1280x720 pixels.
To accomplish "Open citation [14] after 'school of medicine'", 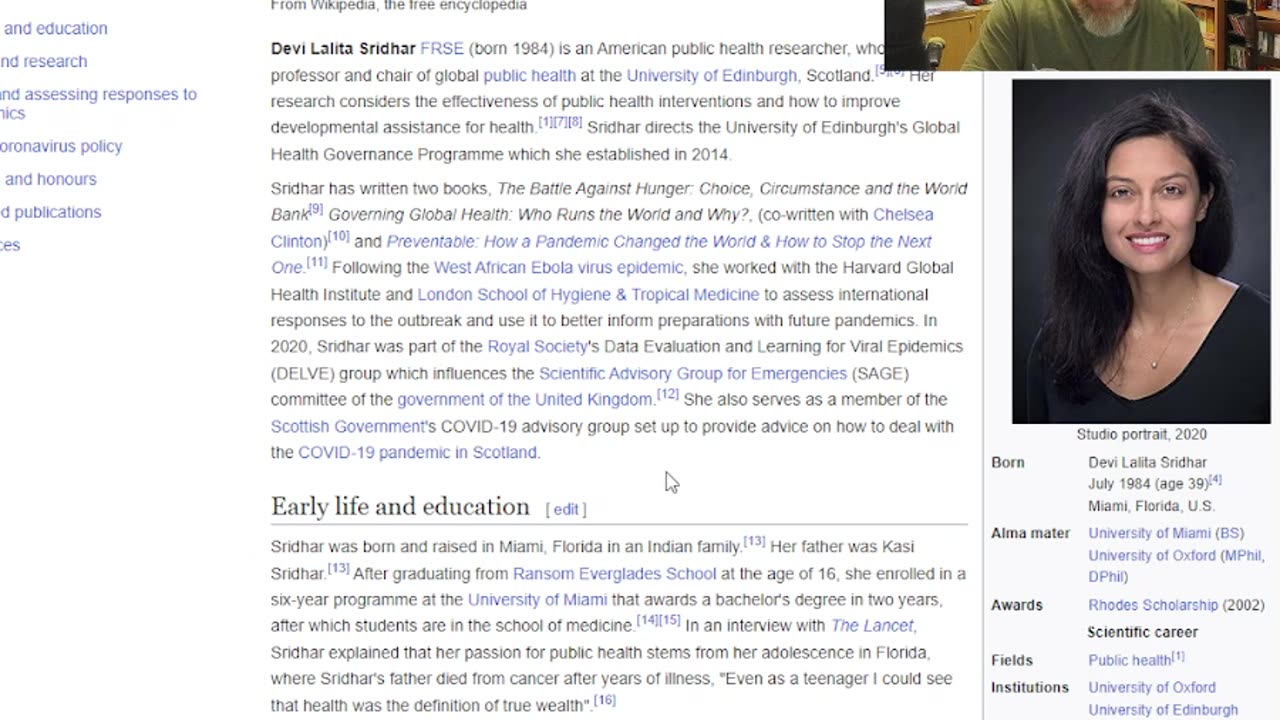I will pos(648,621).
